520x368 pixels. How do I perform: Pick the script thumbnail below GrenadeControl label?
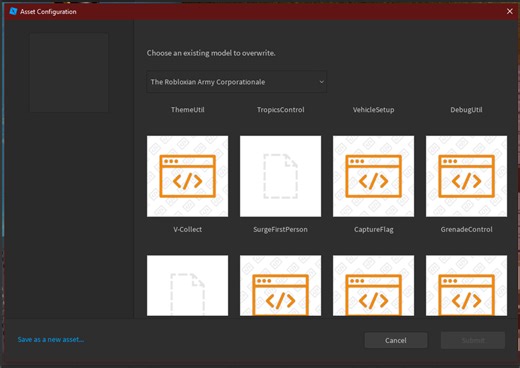466,285
